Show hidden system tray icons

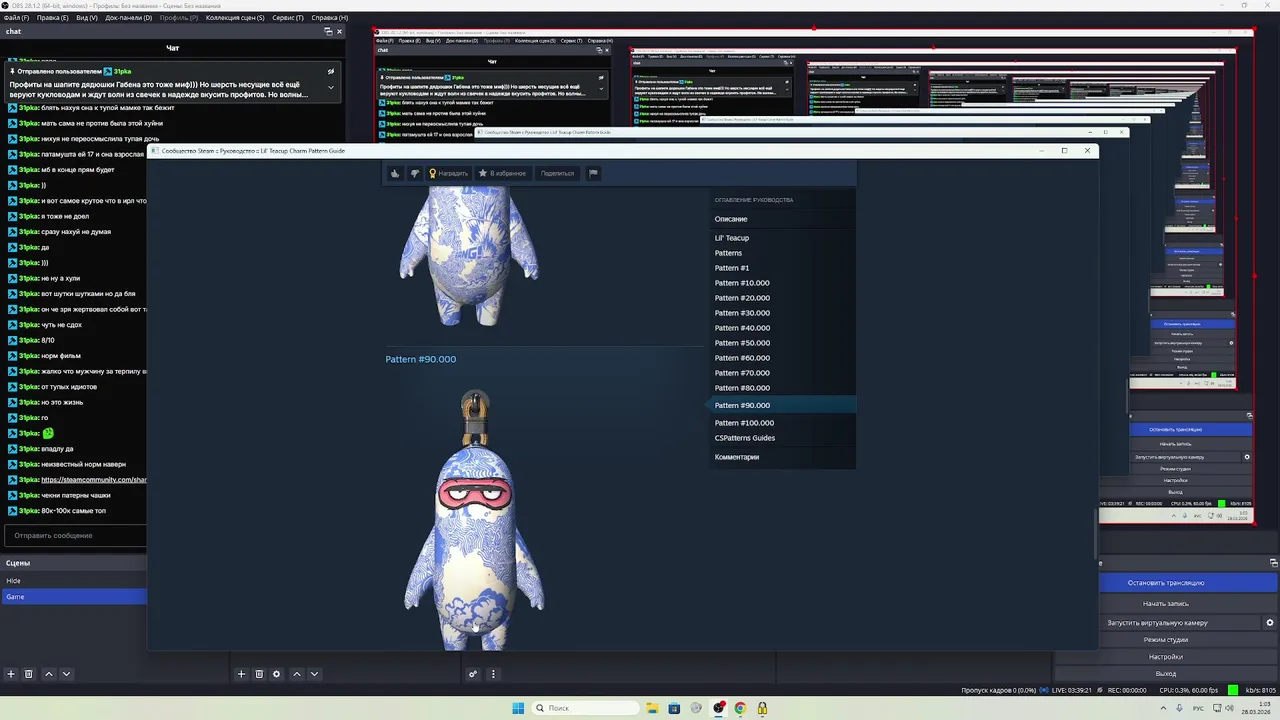click(1163, 708)
